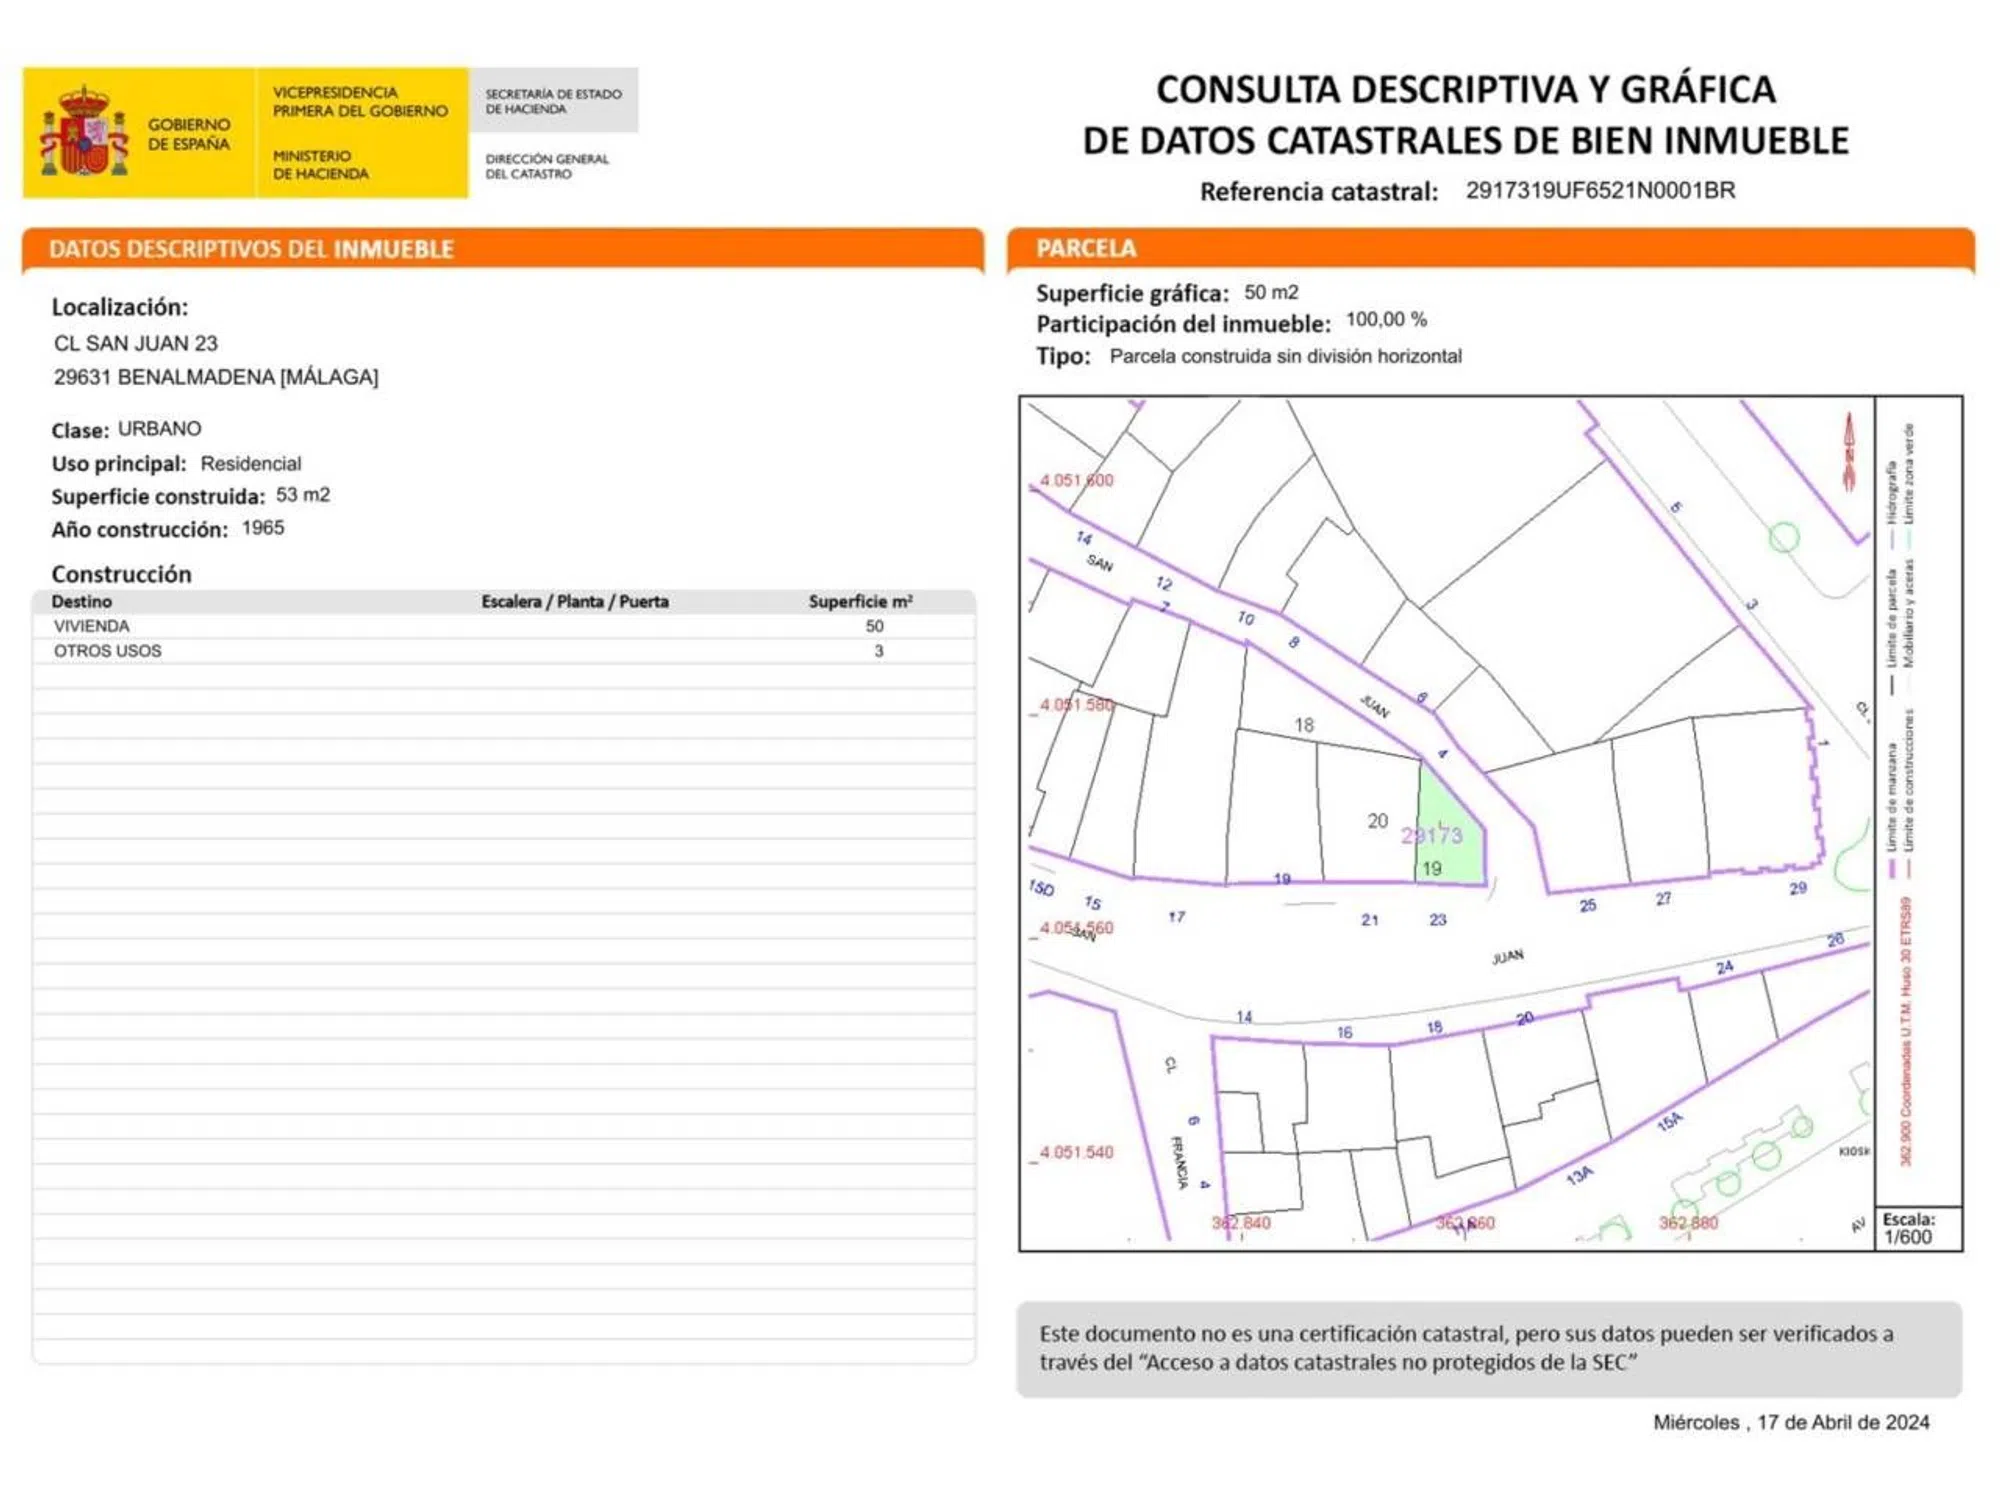Click the cadastral reference number 2917319UF6521N0001BR
Viewport: 2000px width, 1500px height.
[1600, 190]
